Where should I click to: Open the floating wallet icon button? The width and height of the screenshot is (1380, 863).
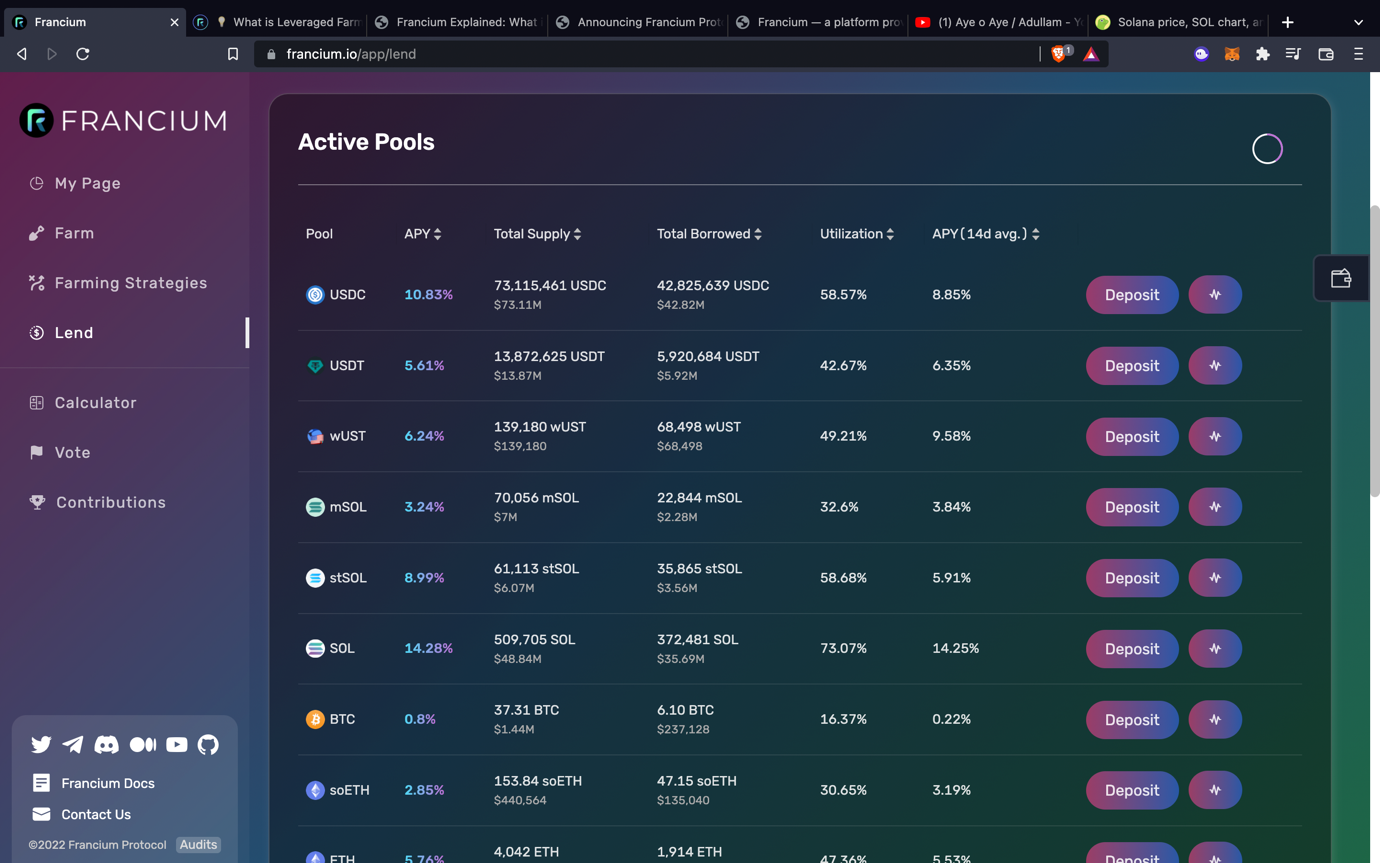1342,279
